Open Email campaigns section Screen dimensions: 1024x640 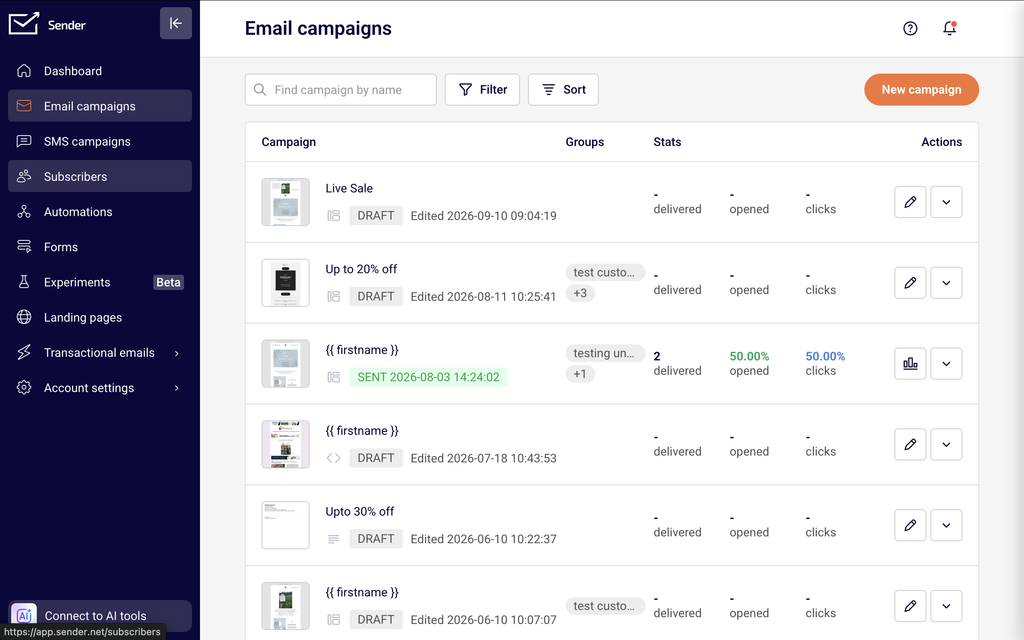coord(100,106)
